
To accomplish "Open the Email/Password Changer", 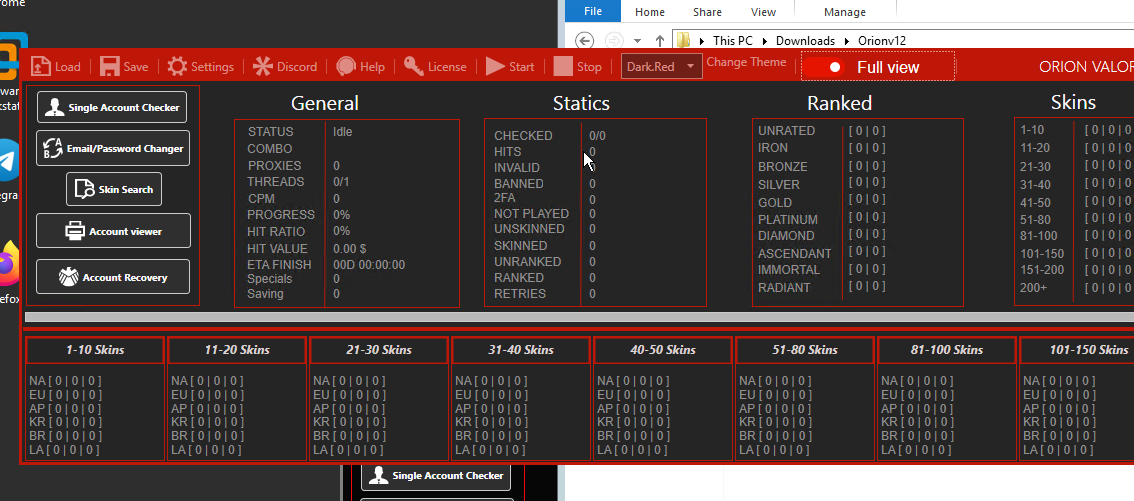I will [x=113, y=148].
